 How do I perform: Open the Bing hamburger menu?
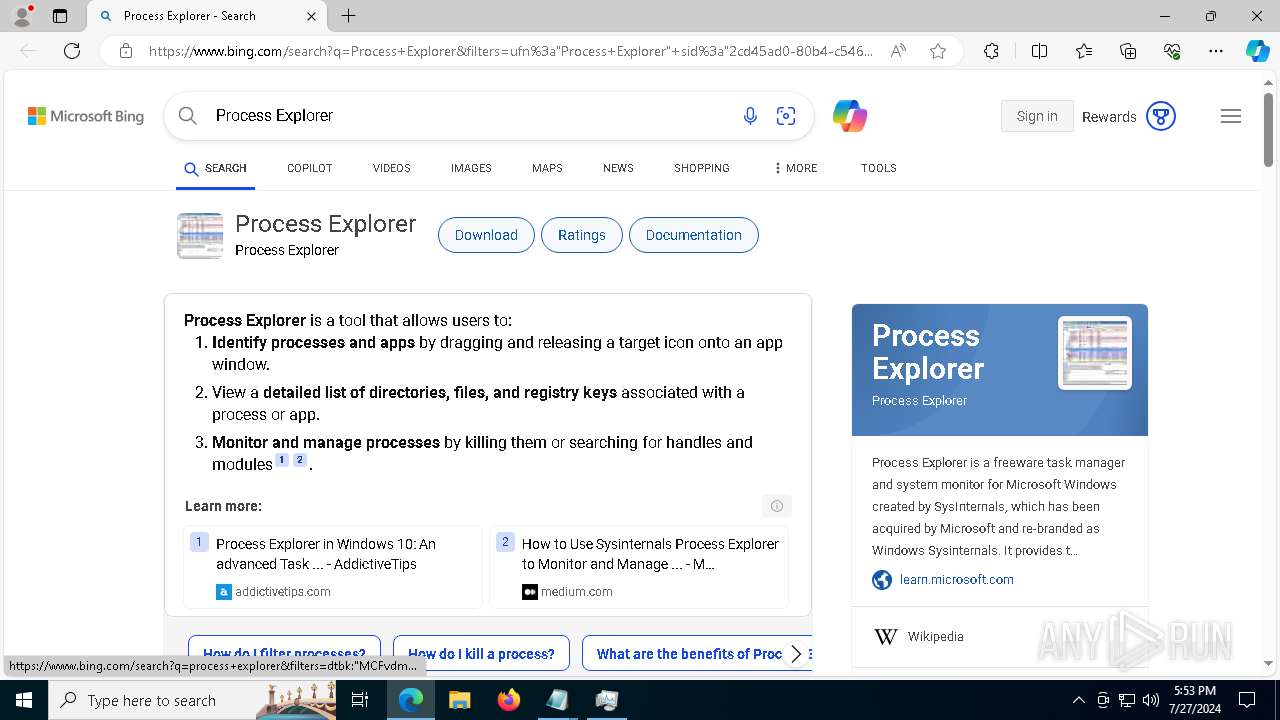click(1231, 116)
